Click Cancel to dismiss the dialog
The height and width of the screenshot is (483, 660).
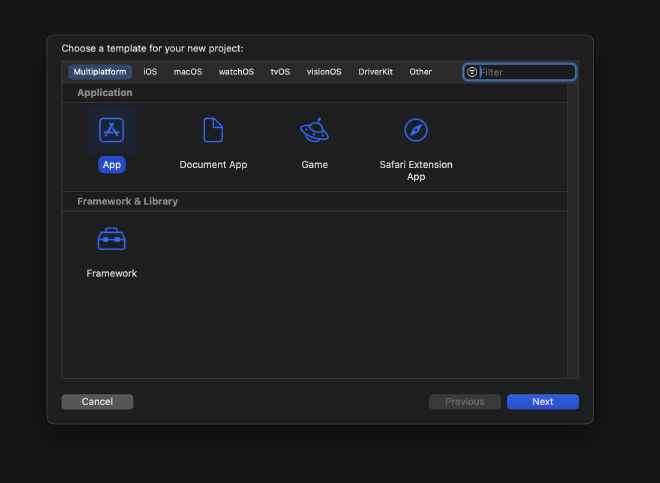point(97,402)
